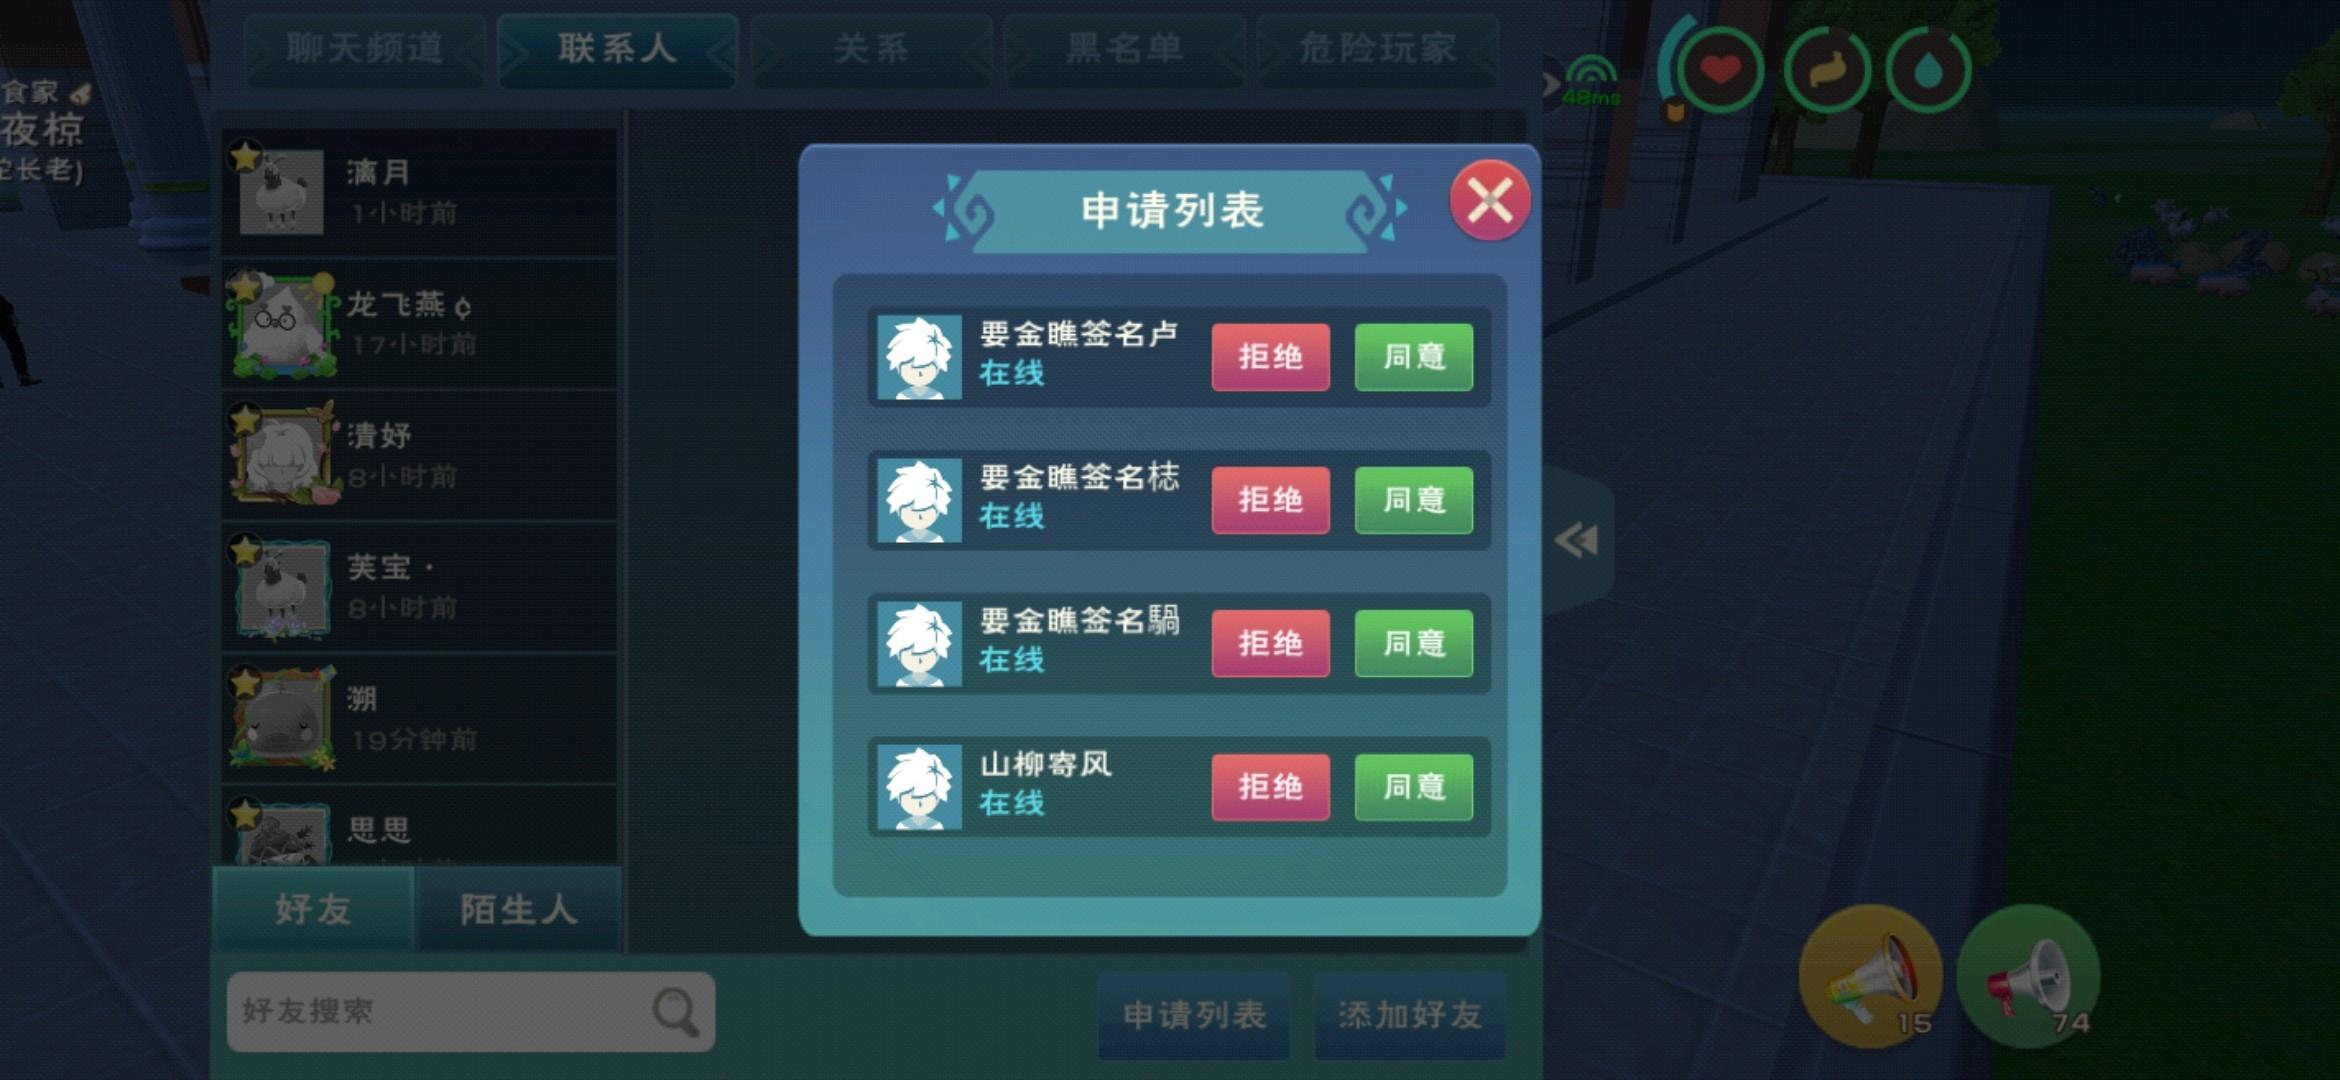This screenshot has height=1080, width=2340.
Task: Click the red and white megaphone icon
Action: coord(2028,977)
